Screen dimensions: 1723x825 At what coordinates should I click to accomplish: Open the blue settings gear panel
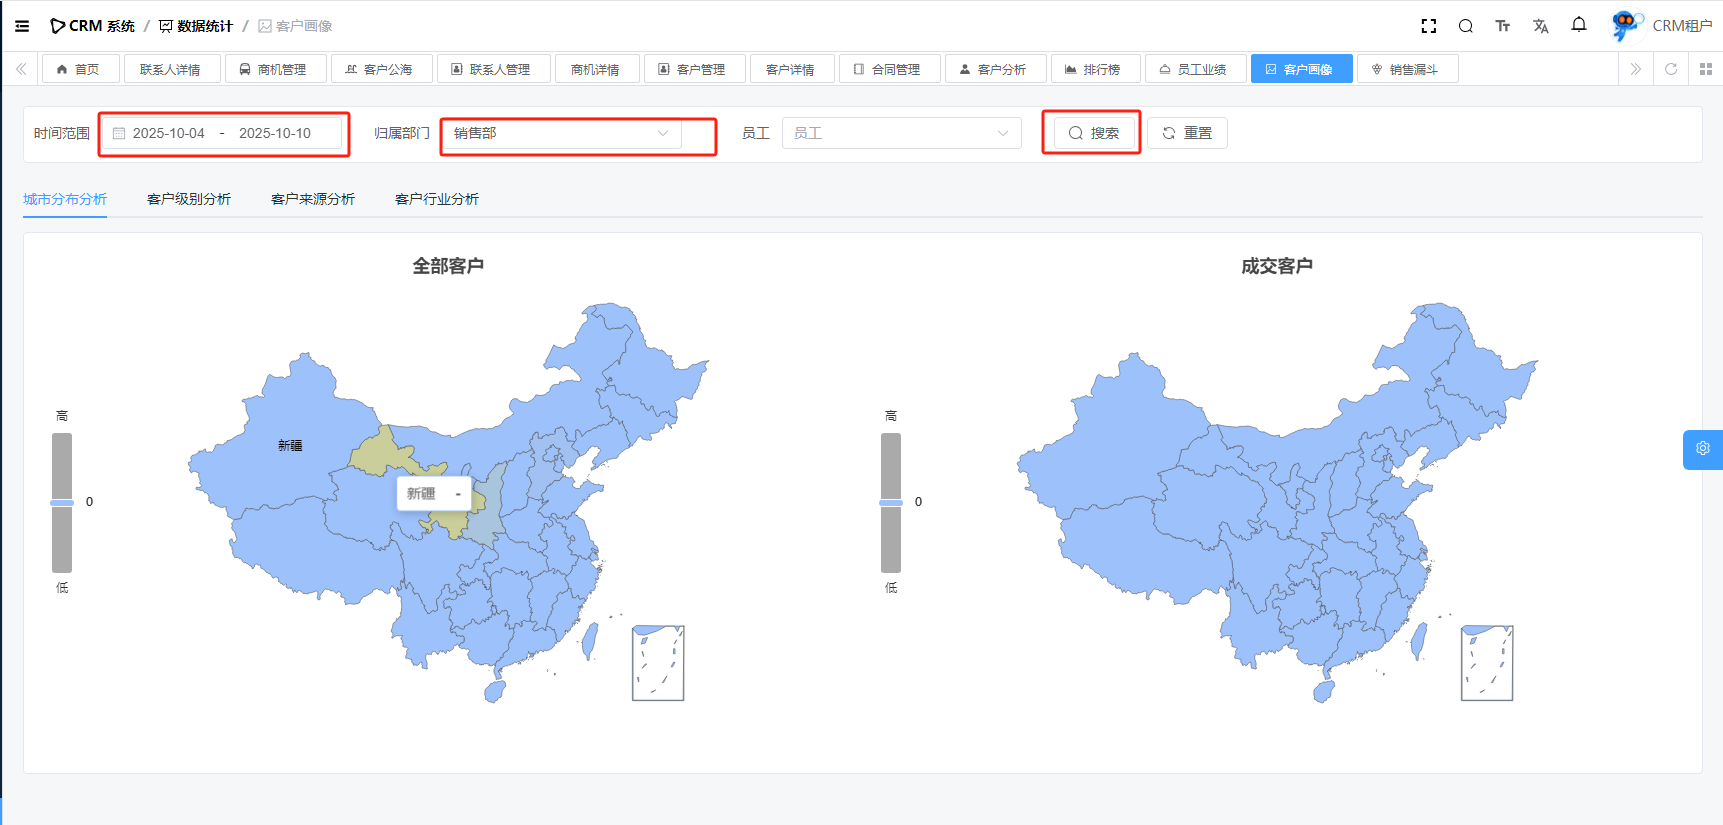tap(1702, 449)
